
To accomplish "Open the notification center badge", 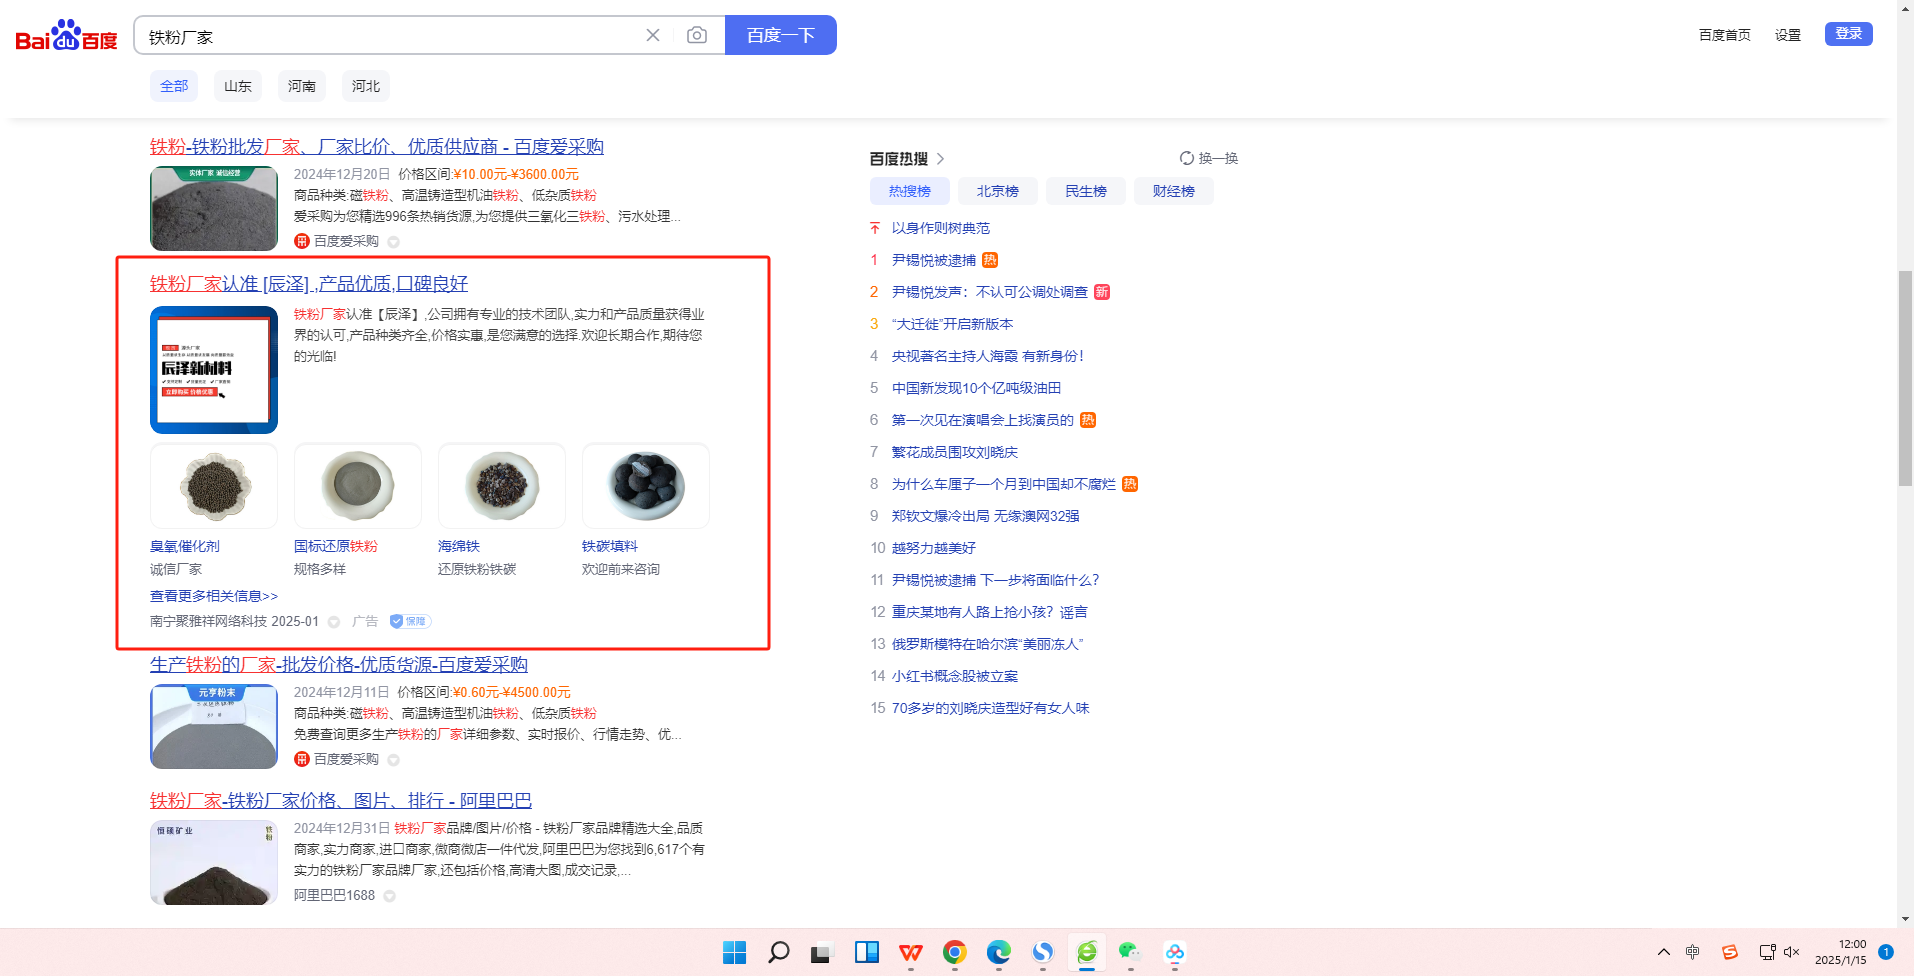I will point(1885,952).
